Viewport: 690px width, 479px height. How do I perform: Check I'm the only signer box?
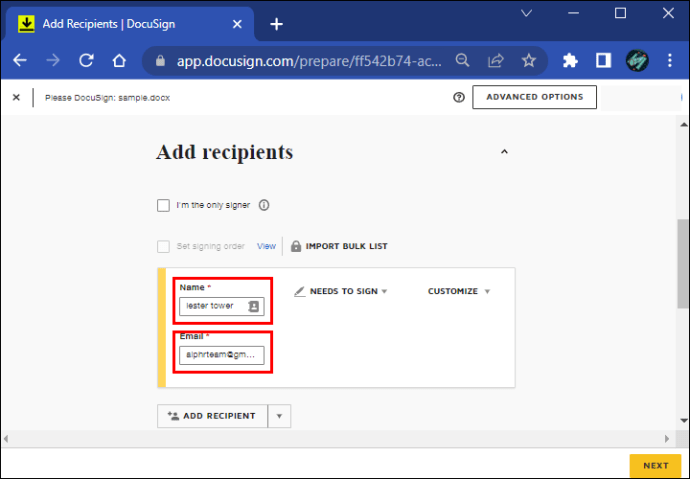click(163, 205)
